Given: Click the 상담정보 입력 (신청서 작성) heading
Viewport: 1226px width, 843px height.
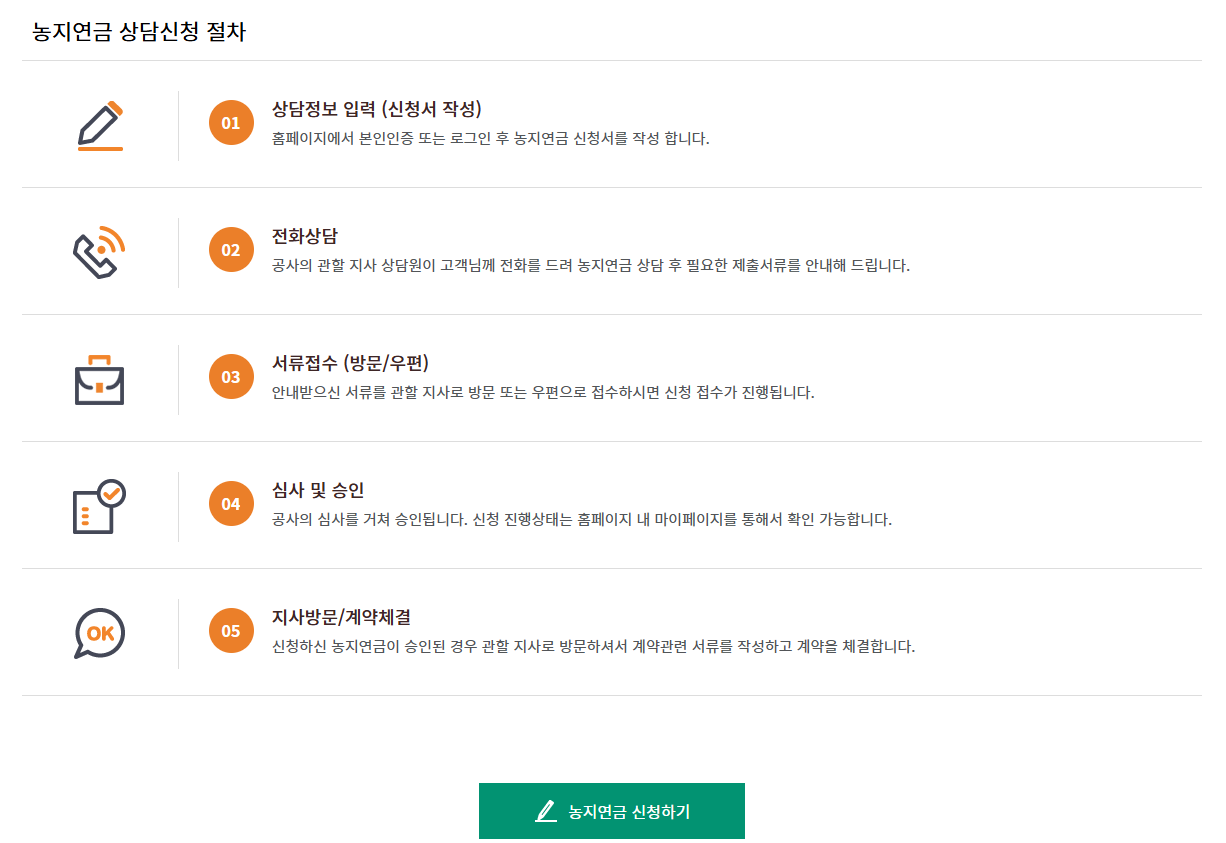Looking at the screenshot, I should pos(366,109).
